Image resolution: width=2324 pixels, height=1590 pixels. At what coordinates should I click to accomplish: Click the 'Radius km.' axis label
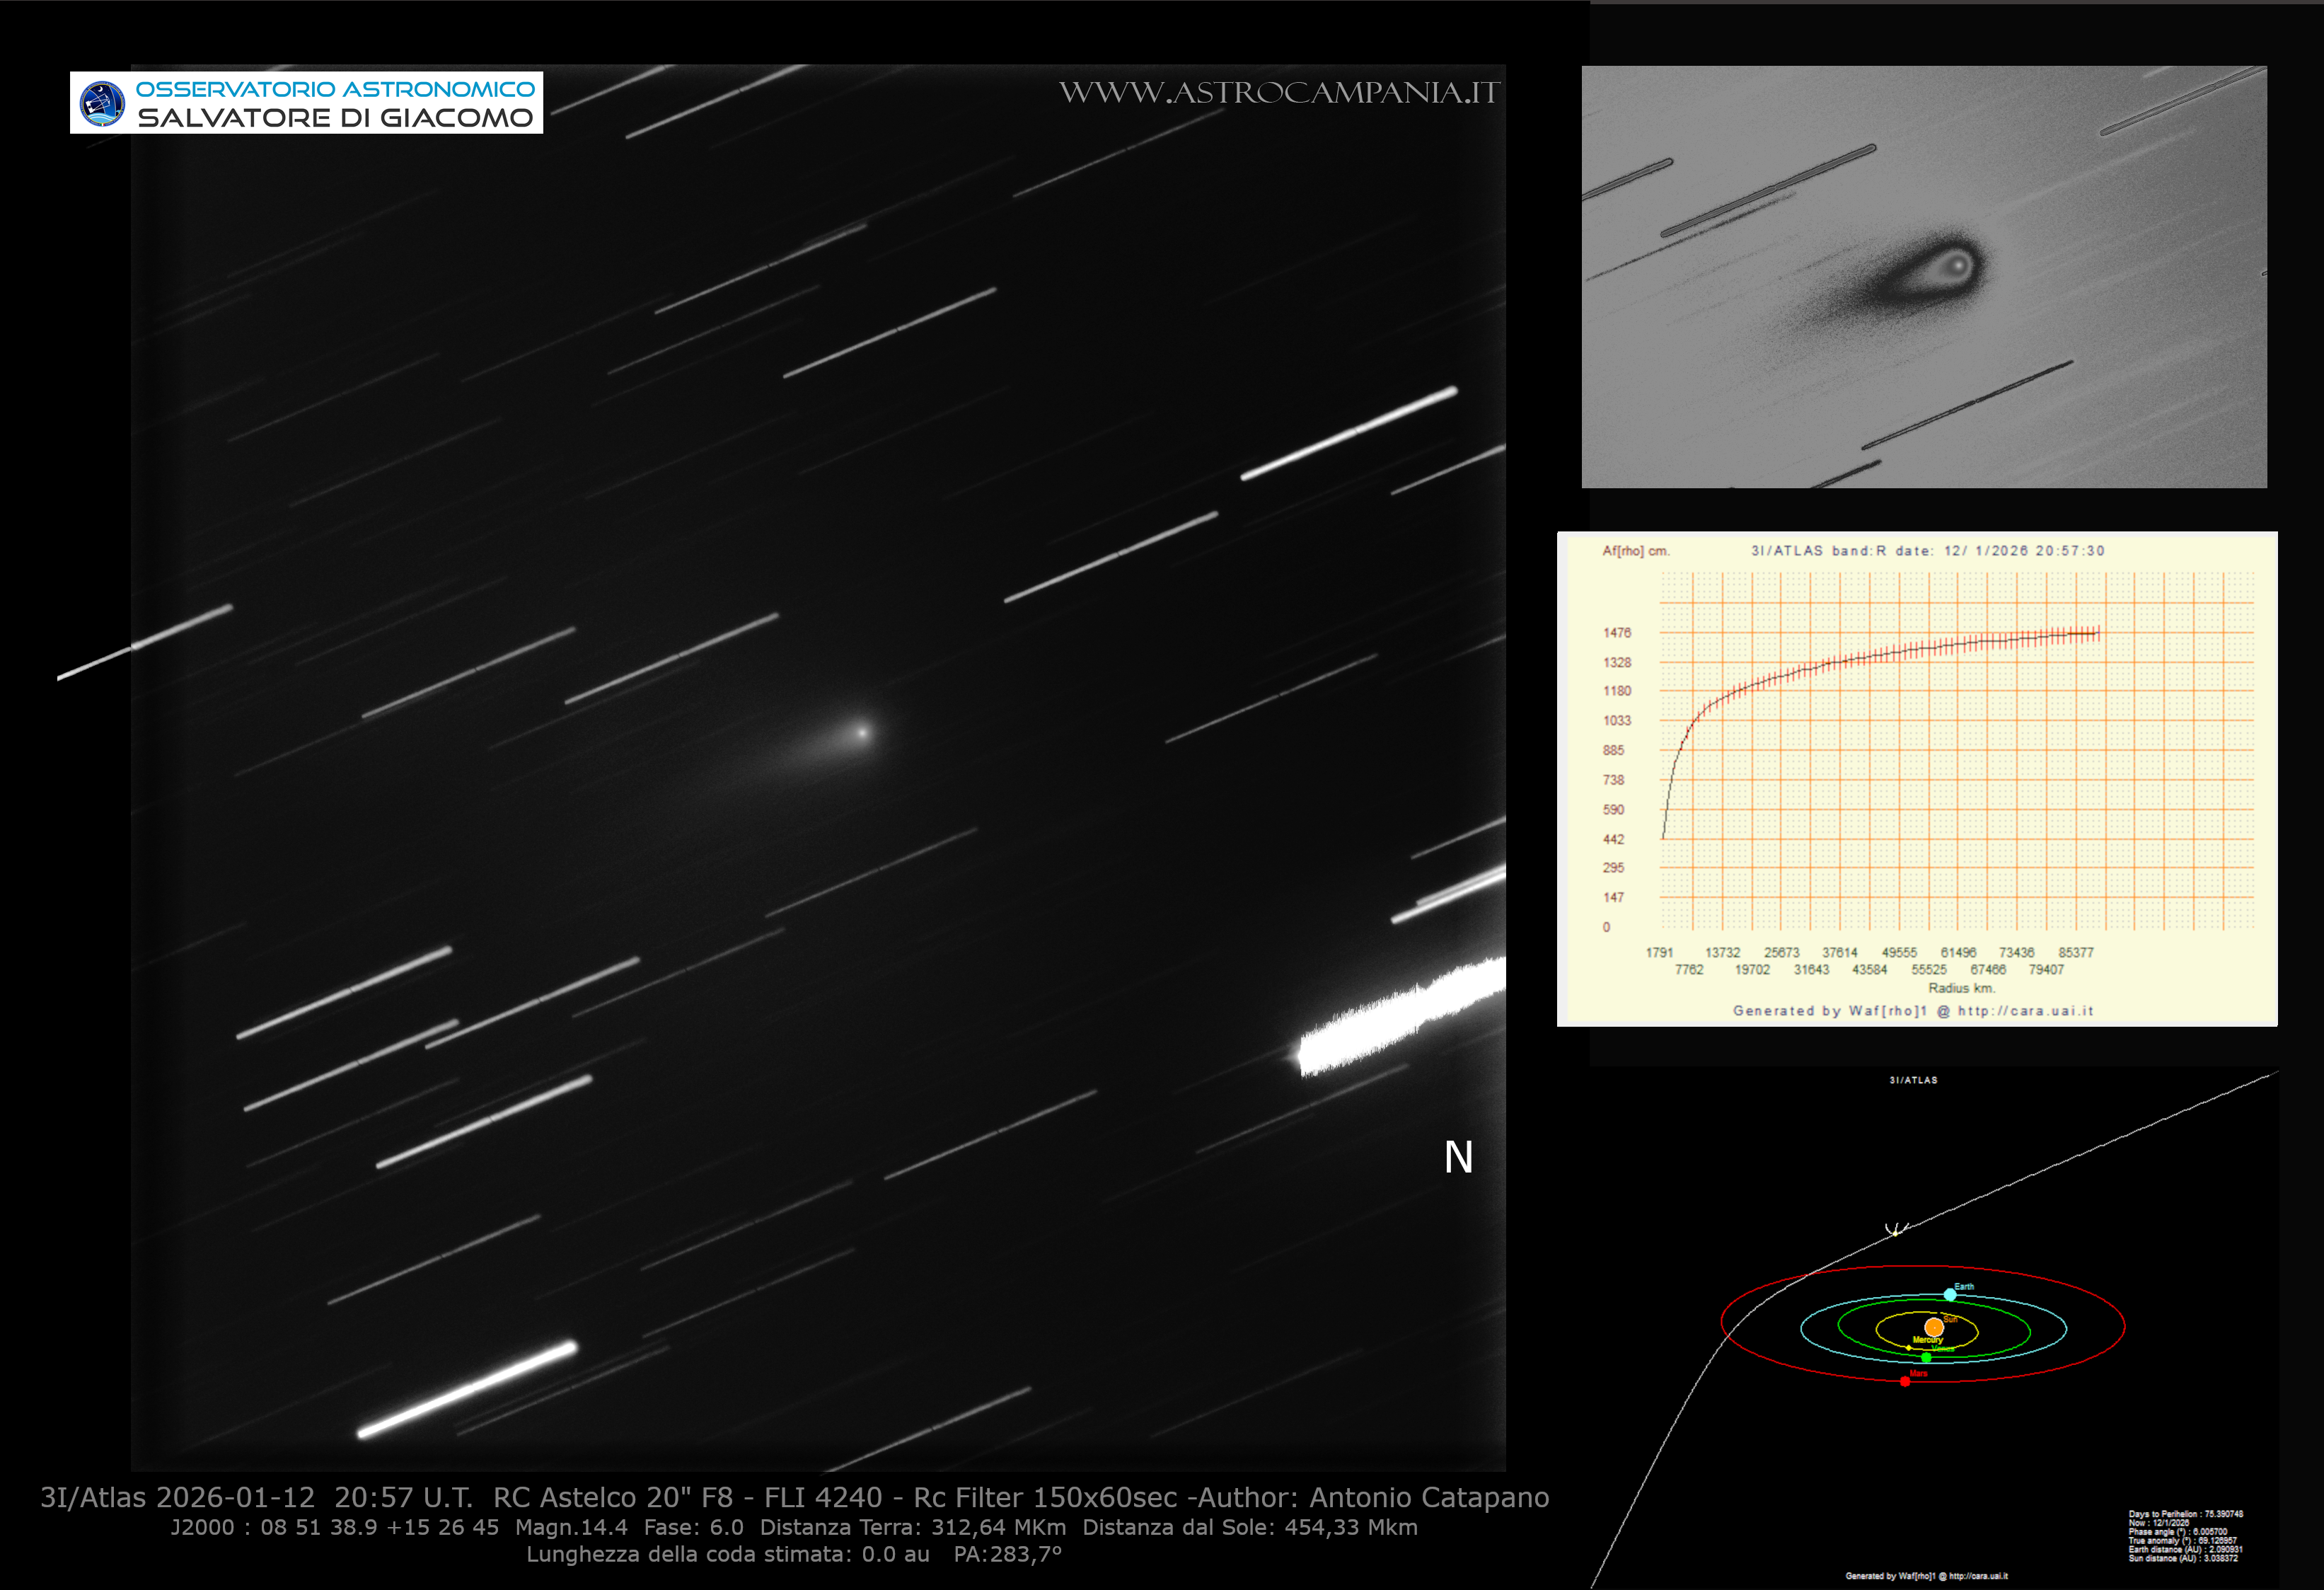tap(1961, 988)
